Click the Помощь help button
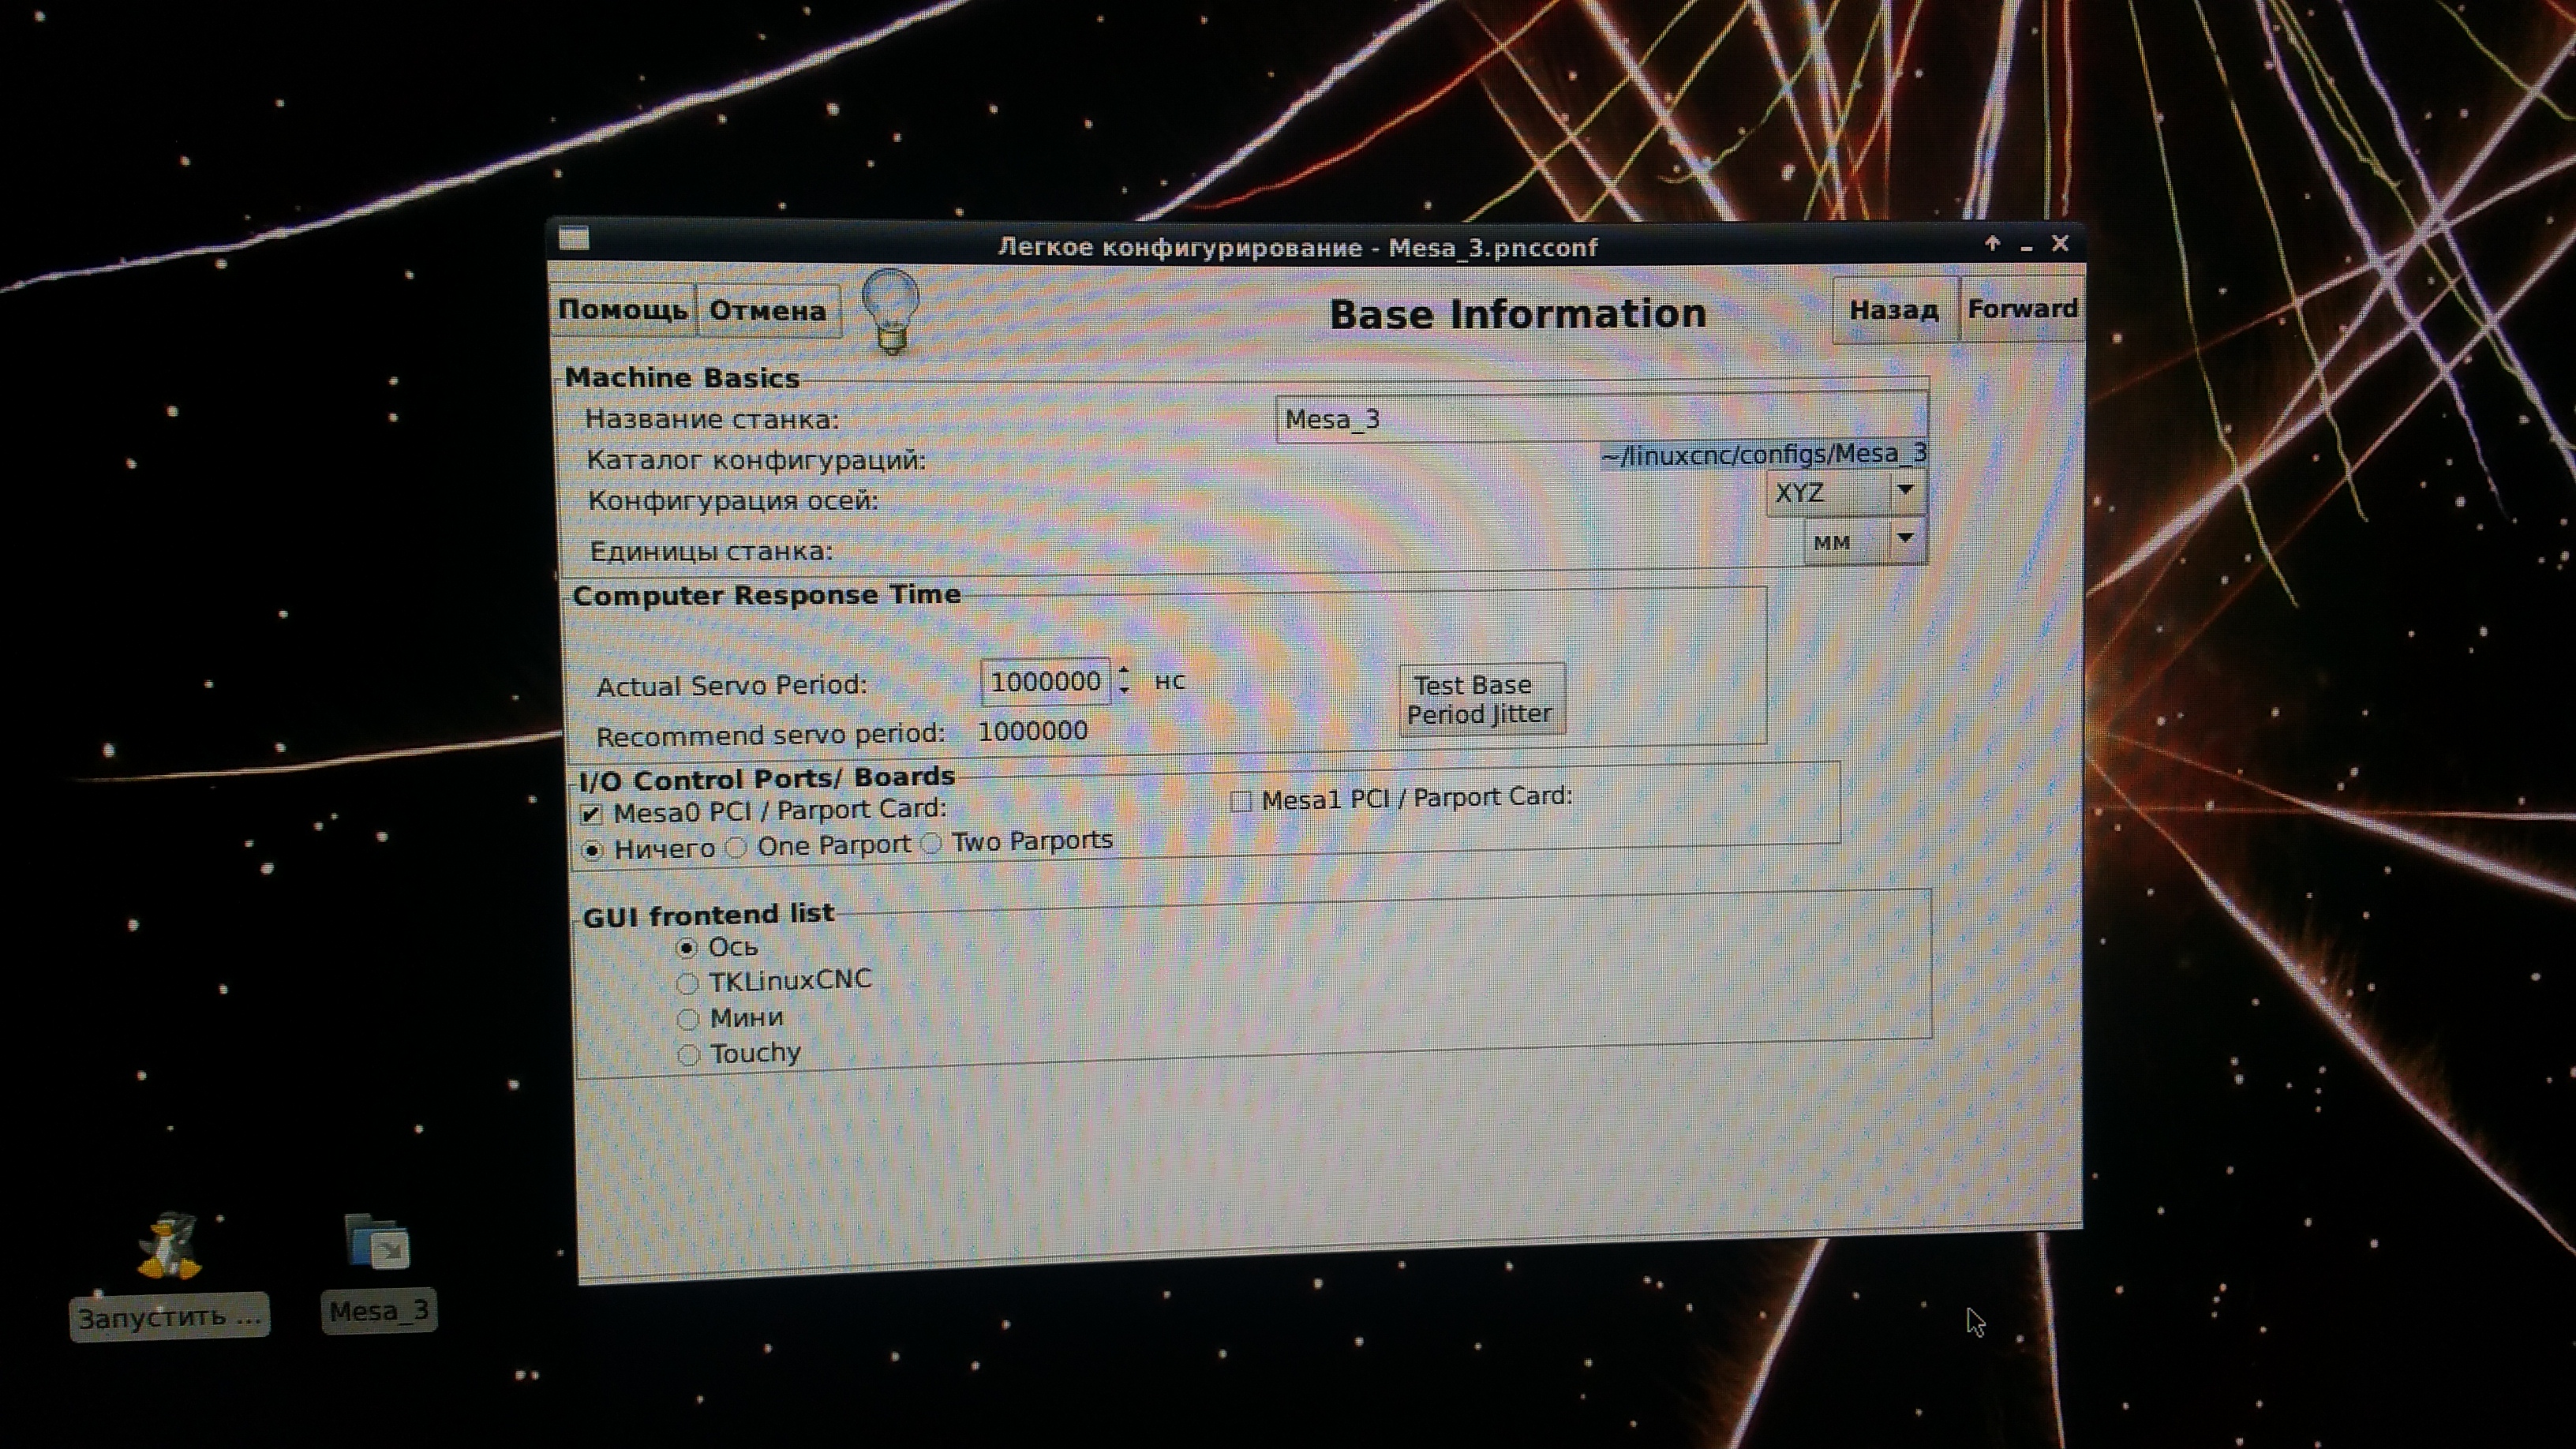The image size is (2576, 1449). pos(622,310)
